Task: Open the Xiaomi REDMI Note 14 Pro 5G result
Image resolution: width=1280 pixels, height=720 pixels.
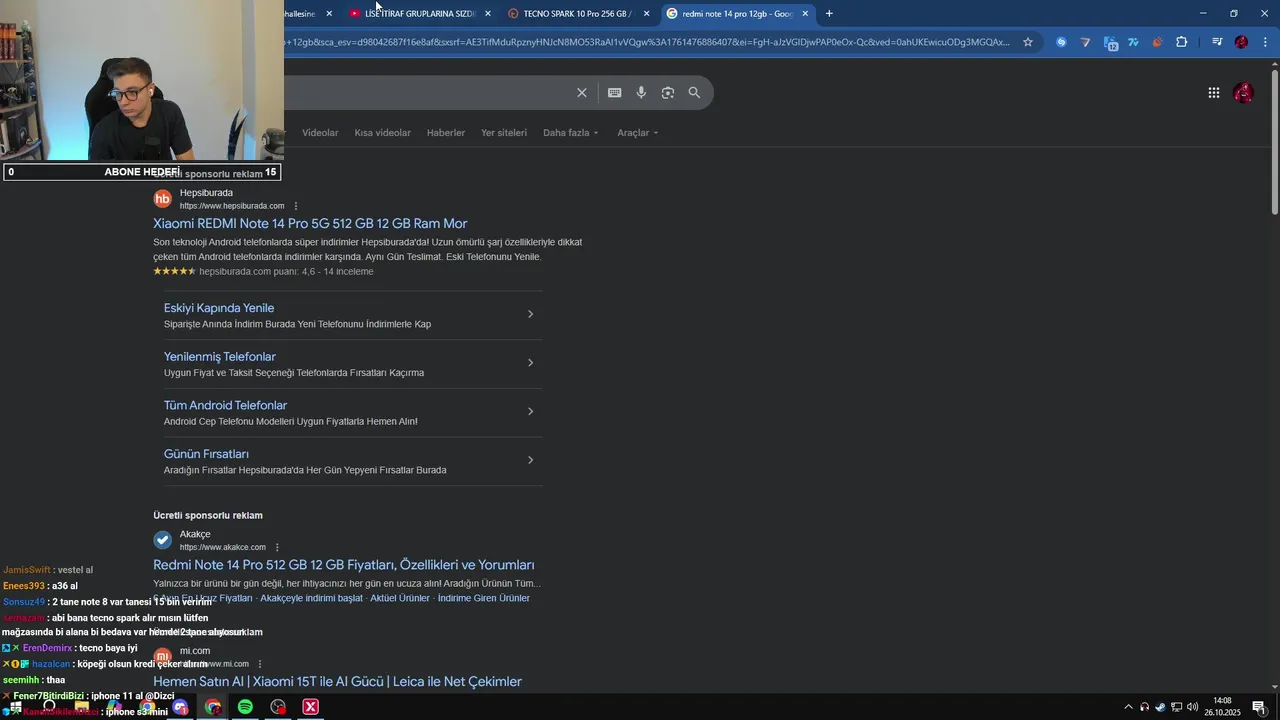Action: tap(310, 223)
